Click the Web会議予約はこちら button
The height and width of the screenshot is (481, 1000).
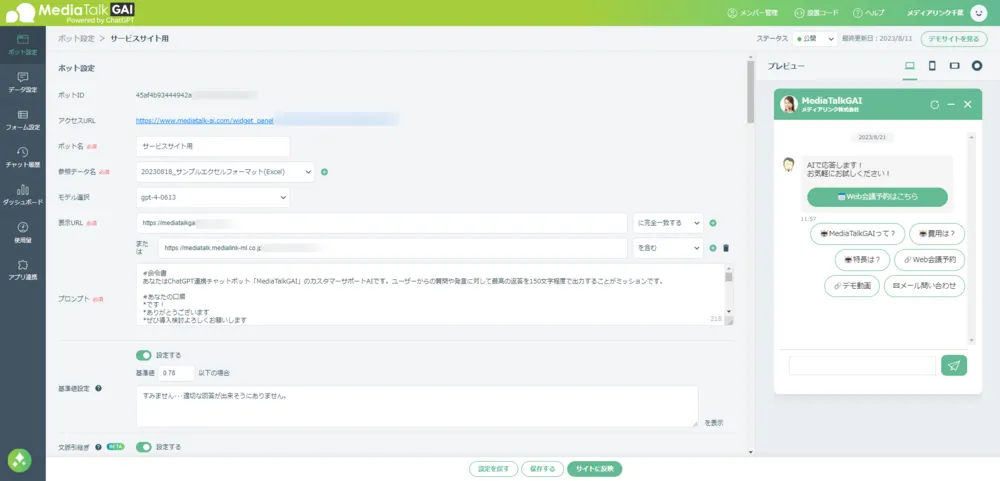tap(877, 196)
